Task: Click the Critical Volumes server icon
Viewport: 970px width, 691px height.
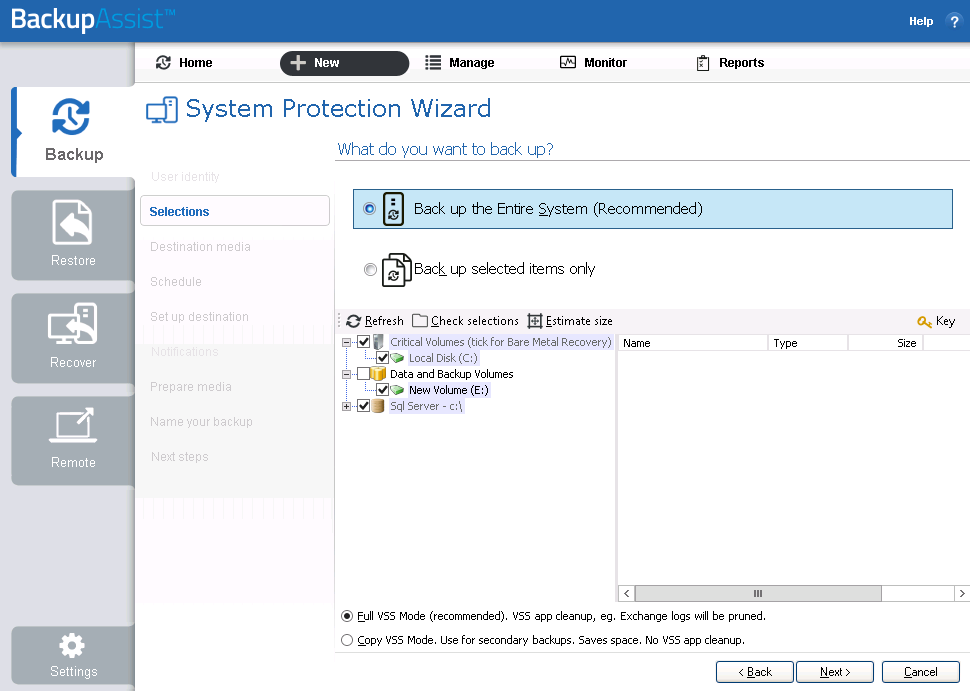Action: pos(379,341)
